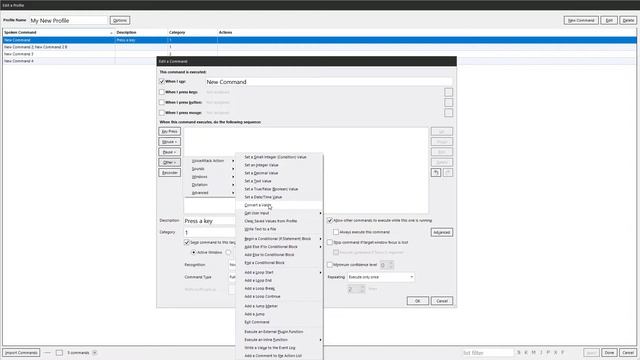
Task: Click OK in the Edit a Command dialog
Action: point(418,301)
